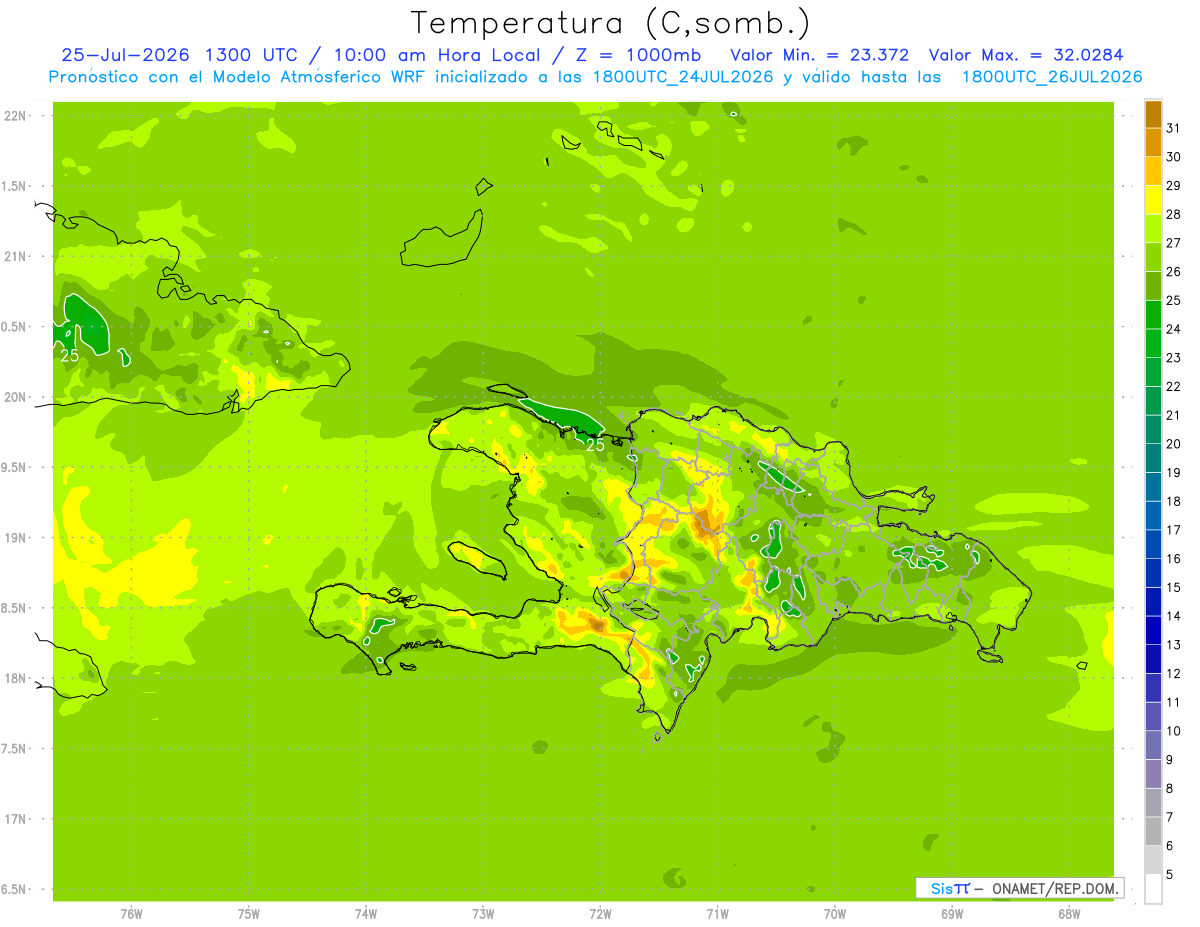The width and height of the screenshot is (1200, 927).
Task: Click the dark orange swatch above 31
Action: [1153, 113]
